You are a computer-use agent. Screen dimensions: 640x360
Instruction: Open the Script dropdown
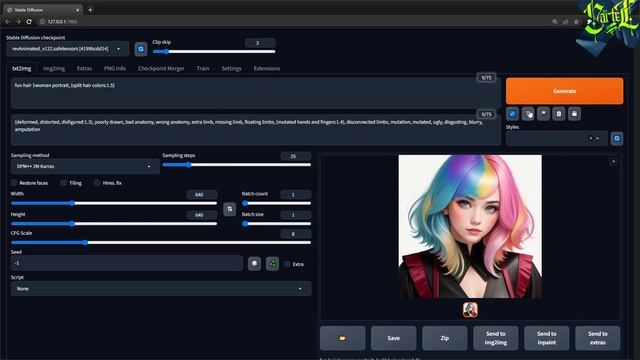pos(161,289)
